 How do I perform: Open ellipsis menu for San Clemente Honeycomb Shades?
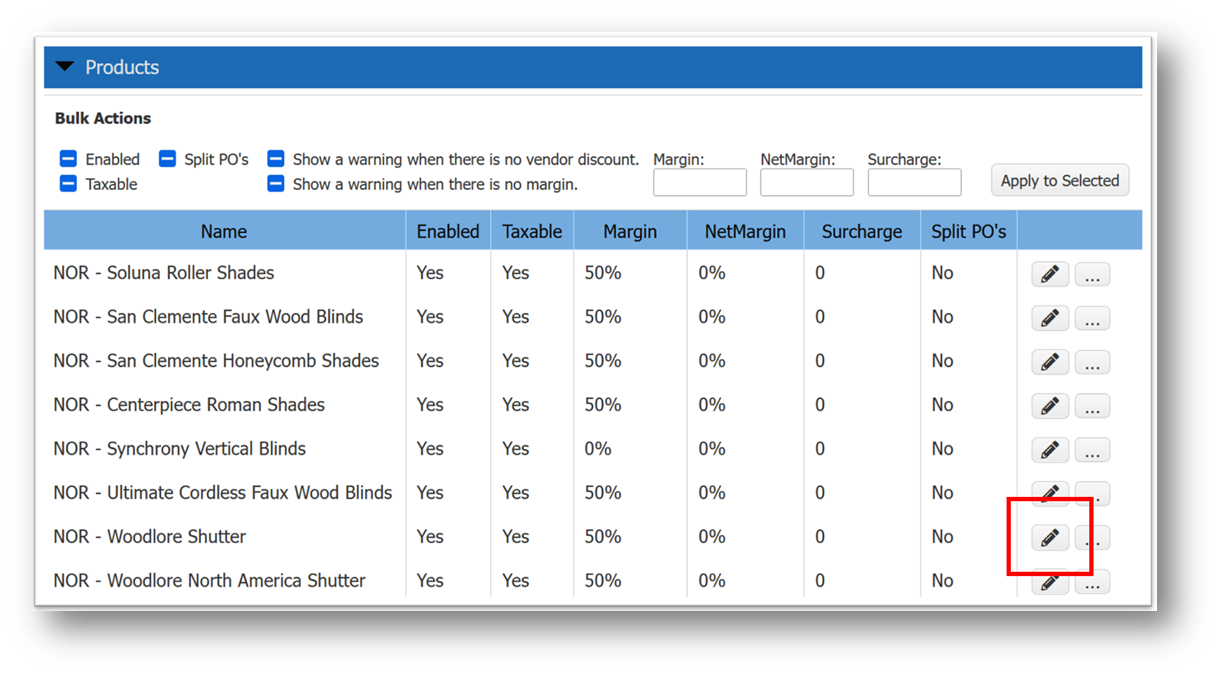click(x=1092, y=362)
